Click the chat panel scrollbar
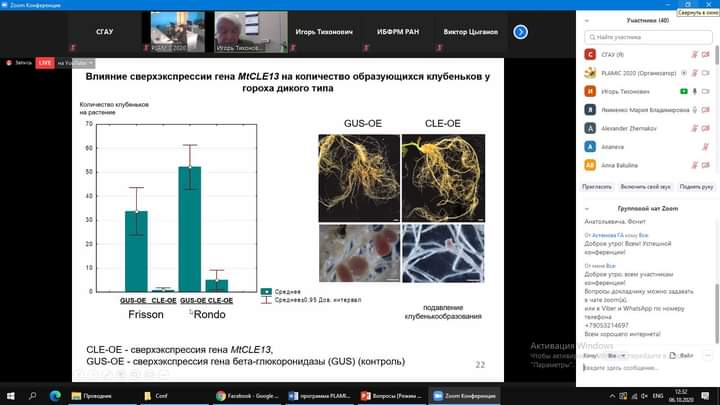 pyautogui.click(x=717, y=314)
